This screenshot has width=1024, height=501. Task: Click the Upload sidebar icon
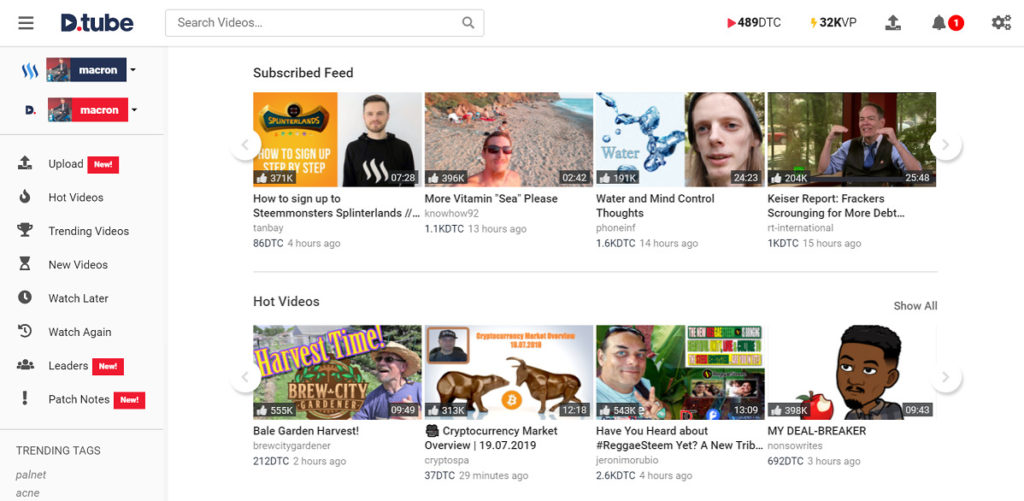coord(25,163)
